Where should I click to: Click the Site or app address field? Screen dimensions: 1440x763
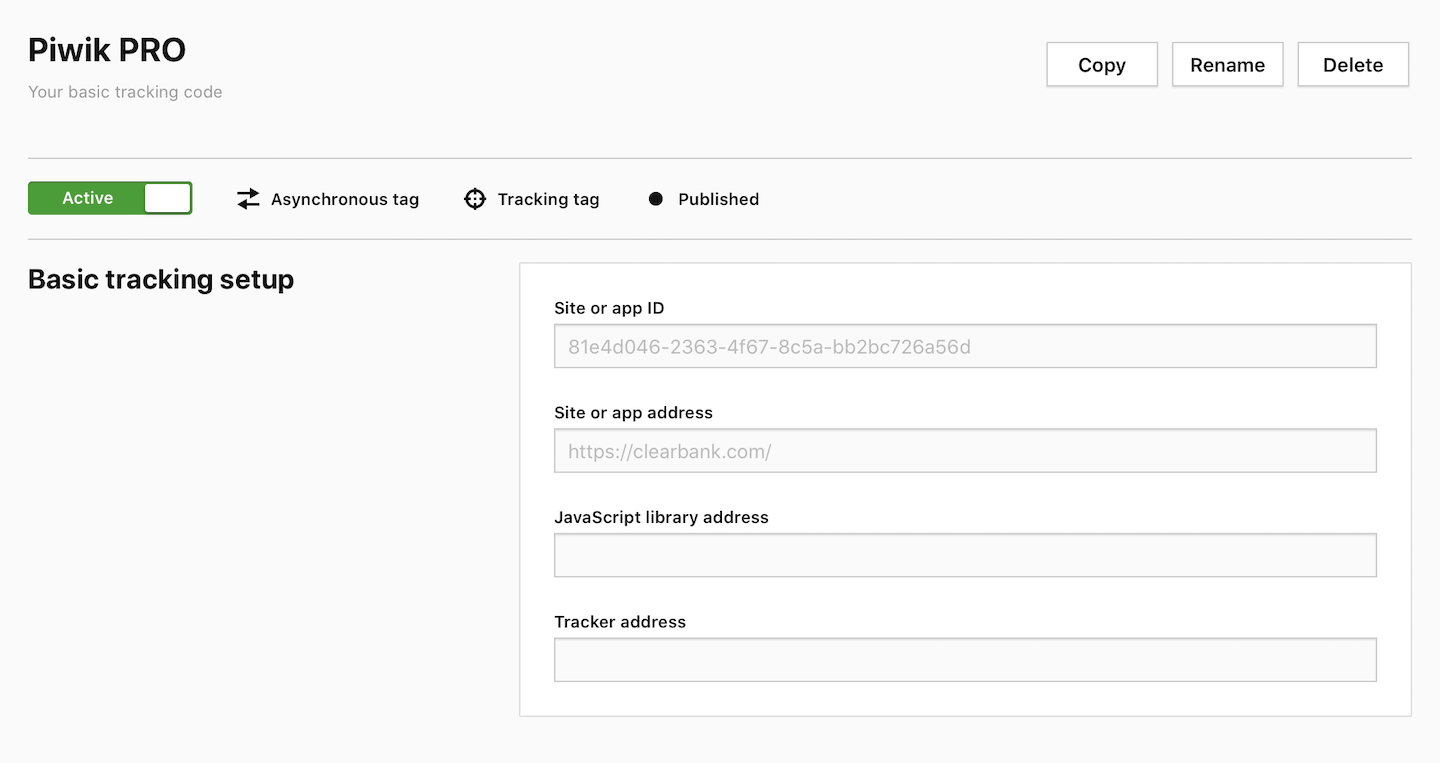965,450
